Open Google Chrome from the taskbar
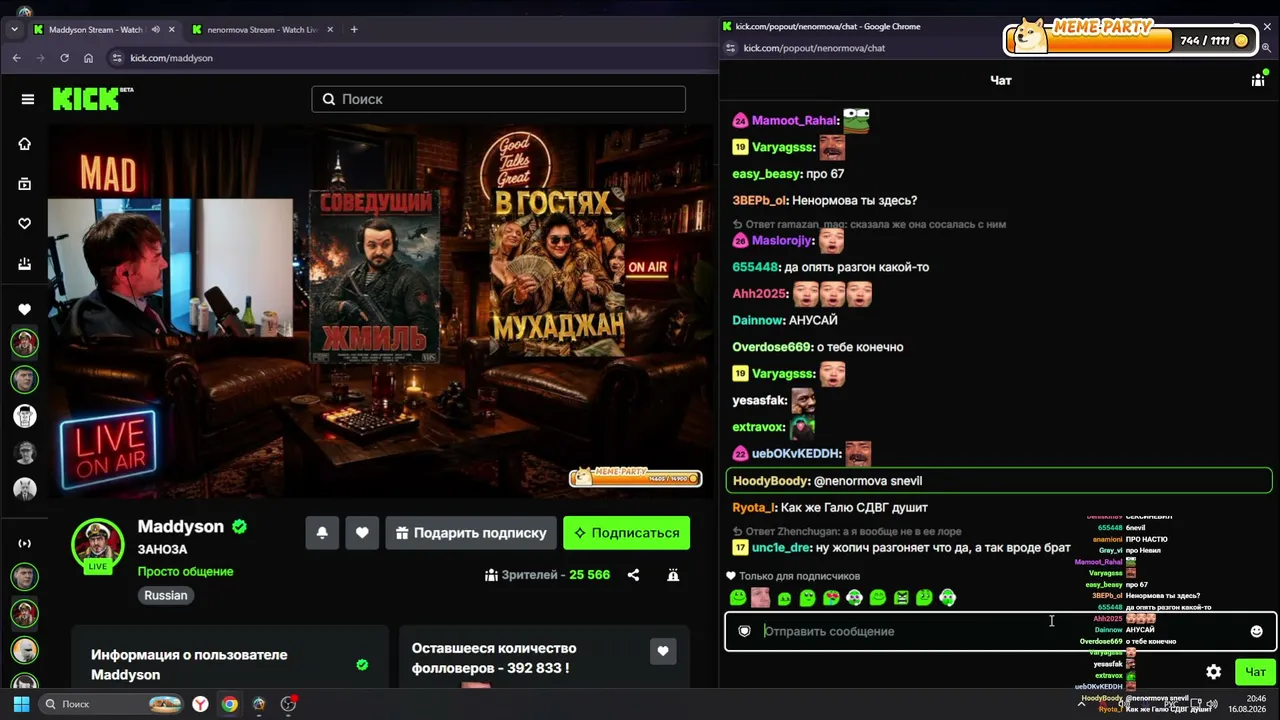 [x=230, y=704]
